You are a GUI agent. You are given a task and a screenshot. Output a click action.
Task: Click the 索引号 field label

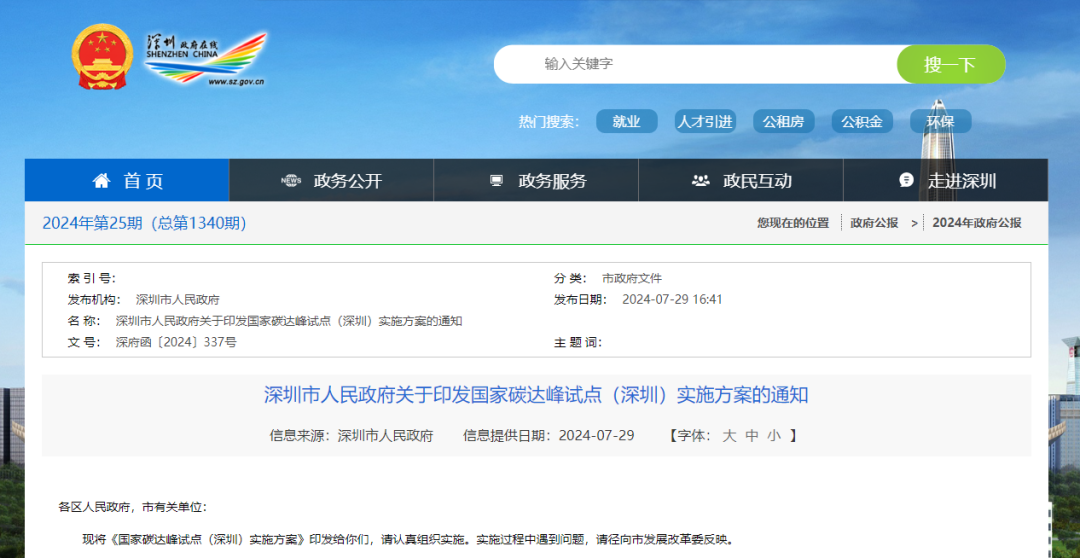pyautogui.click(x=92, y=278)
